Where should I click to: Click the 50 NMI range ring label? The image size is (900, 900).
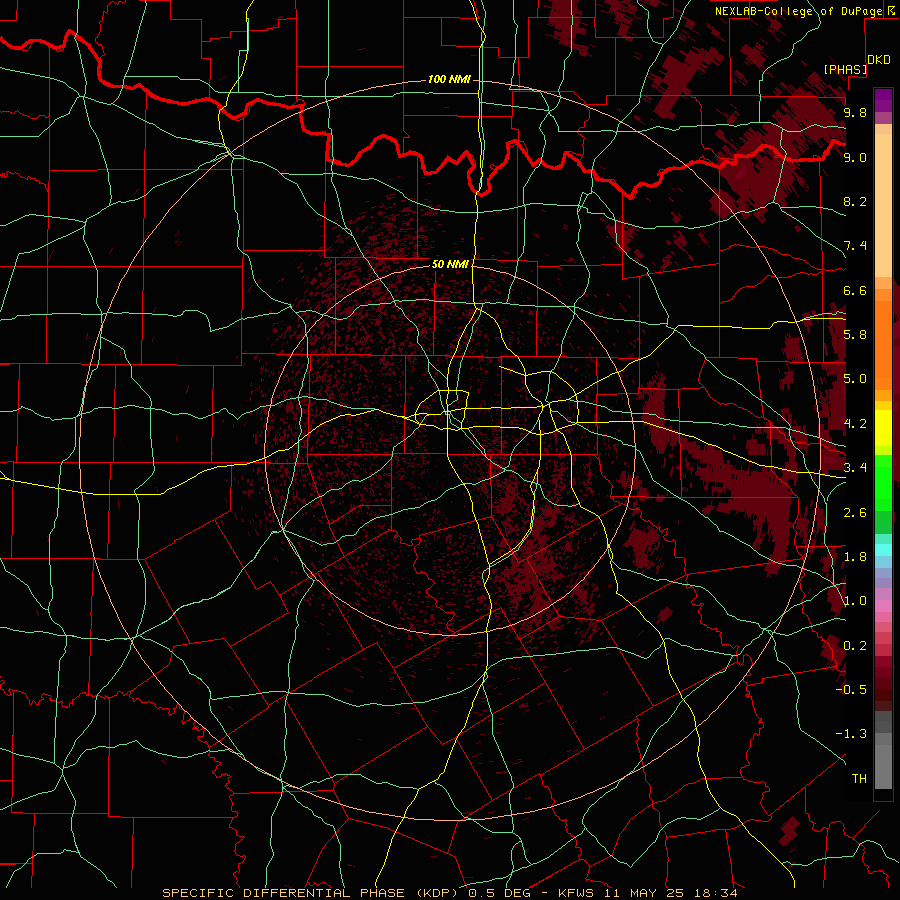point(451,264)
